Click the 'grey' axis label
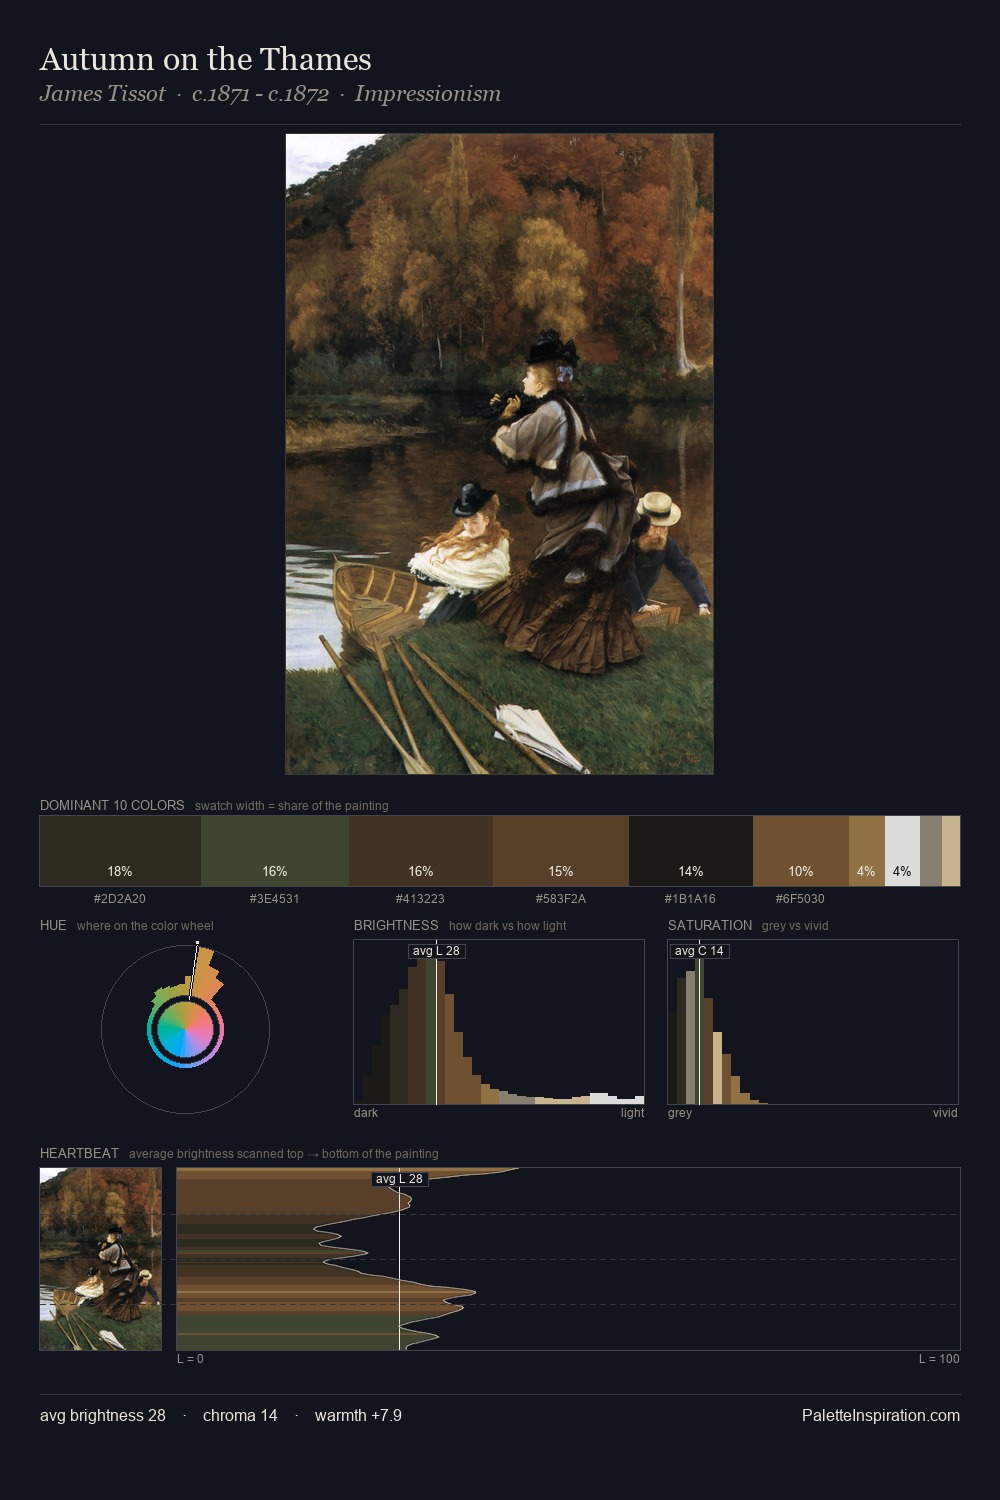The image size is (1000, 1500). (680, 1113)
